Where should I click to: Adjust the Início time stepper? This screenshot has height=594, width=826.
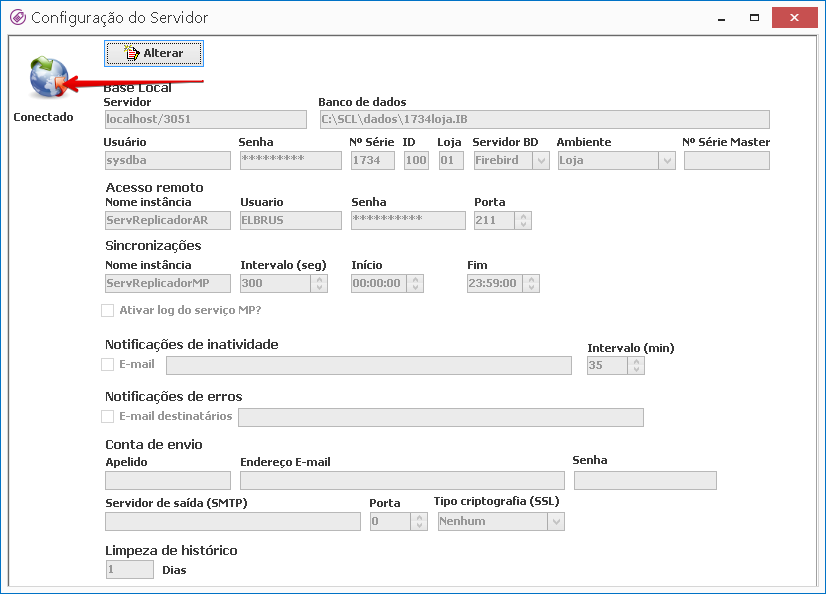point(415,283)
